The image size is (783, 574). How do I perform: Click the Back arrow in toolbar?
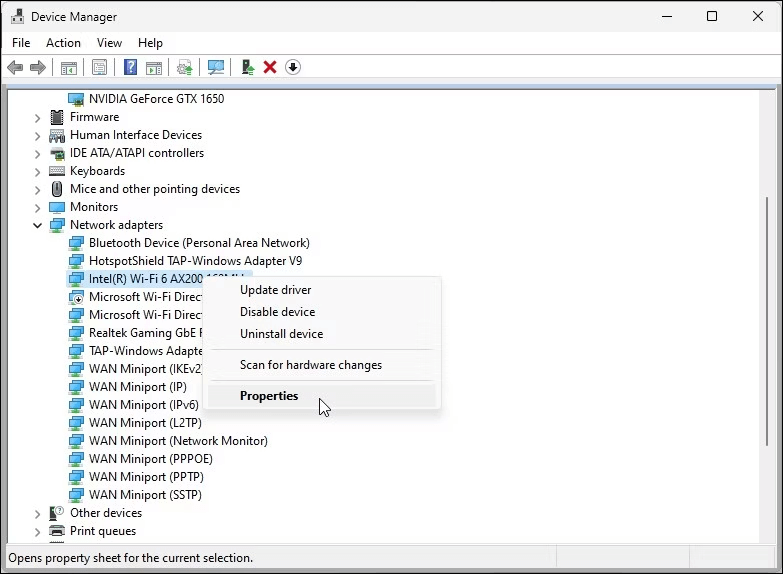[x=15, y=67]
